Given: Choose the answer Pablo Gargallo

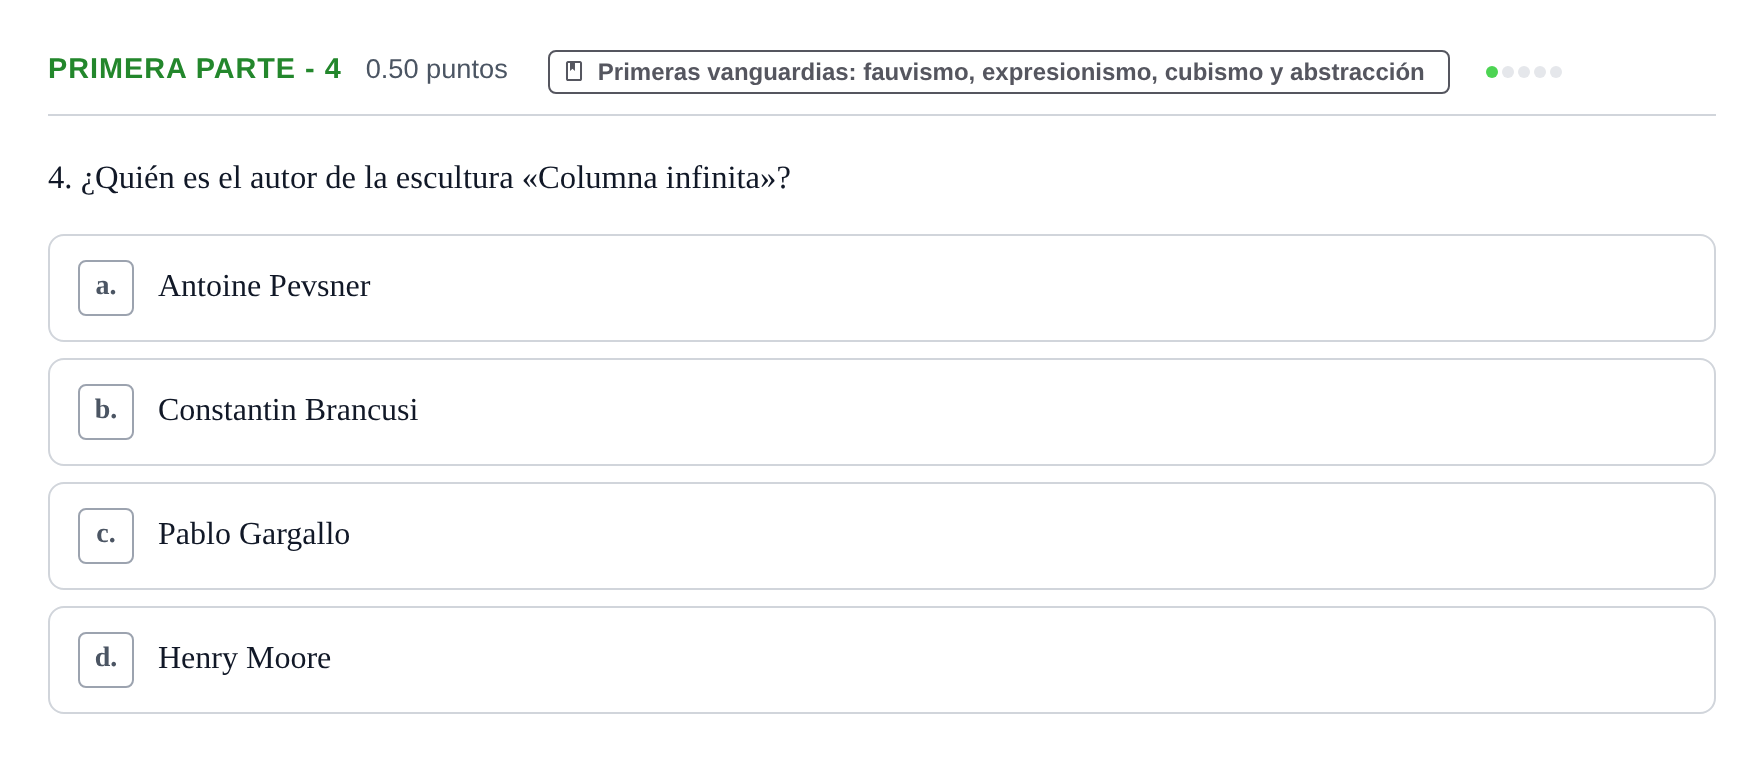Looking at the screenshot, I should pyautogui.click(x=254, y=535).
